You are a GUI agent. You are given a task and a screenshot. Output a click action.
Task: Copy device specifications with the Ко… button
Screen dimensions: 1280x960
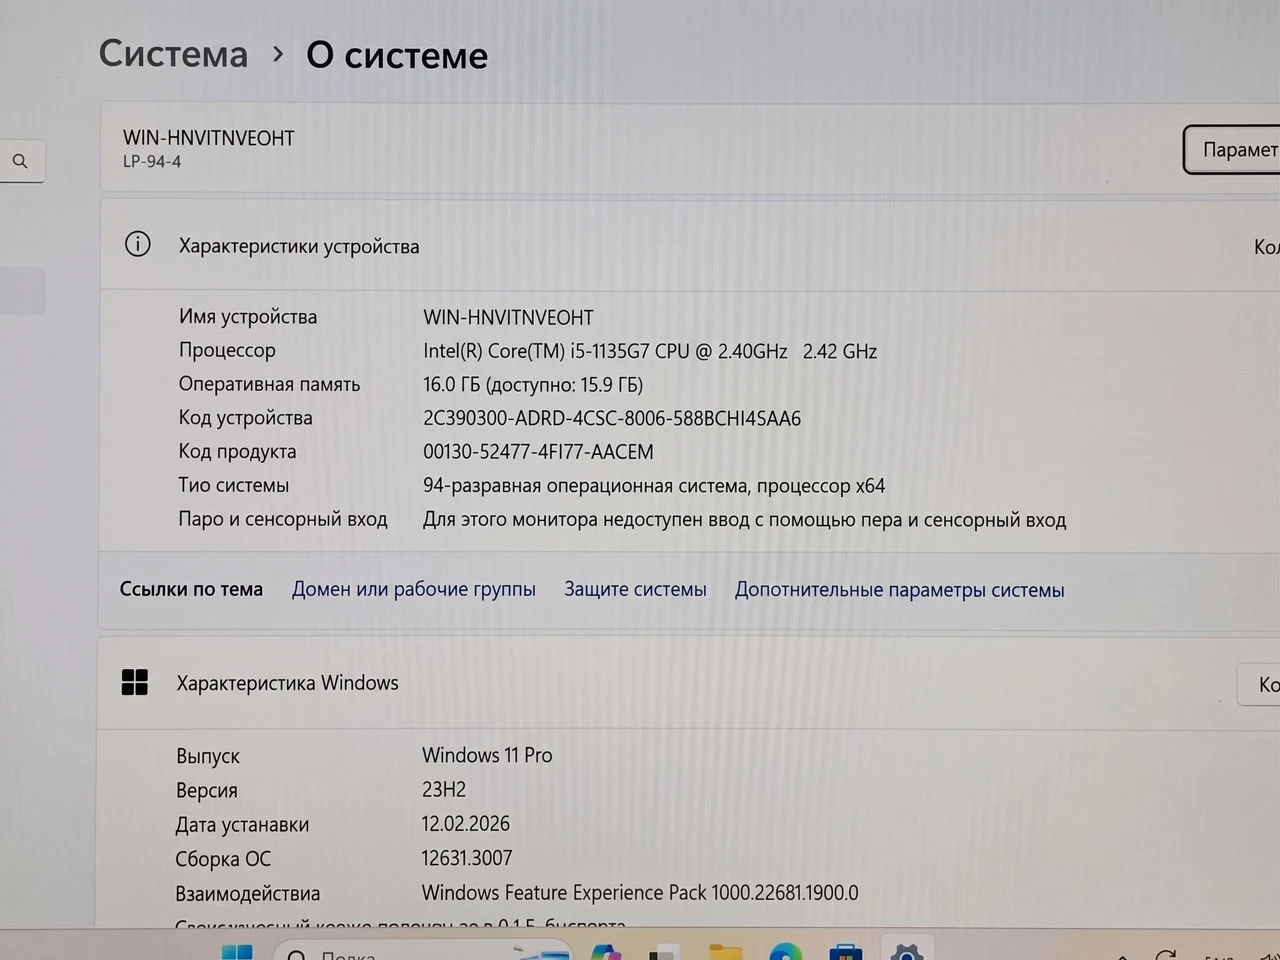tap(1266, 246)
